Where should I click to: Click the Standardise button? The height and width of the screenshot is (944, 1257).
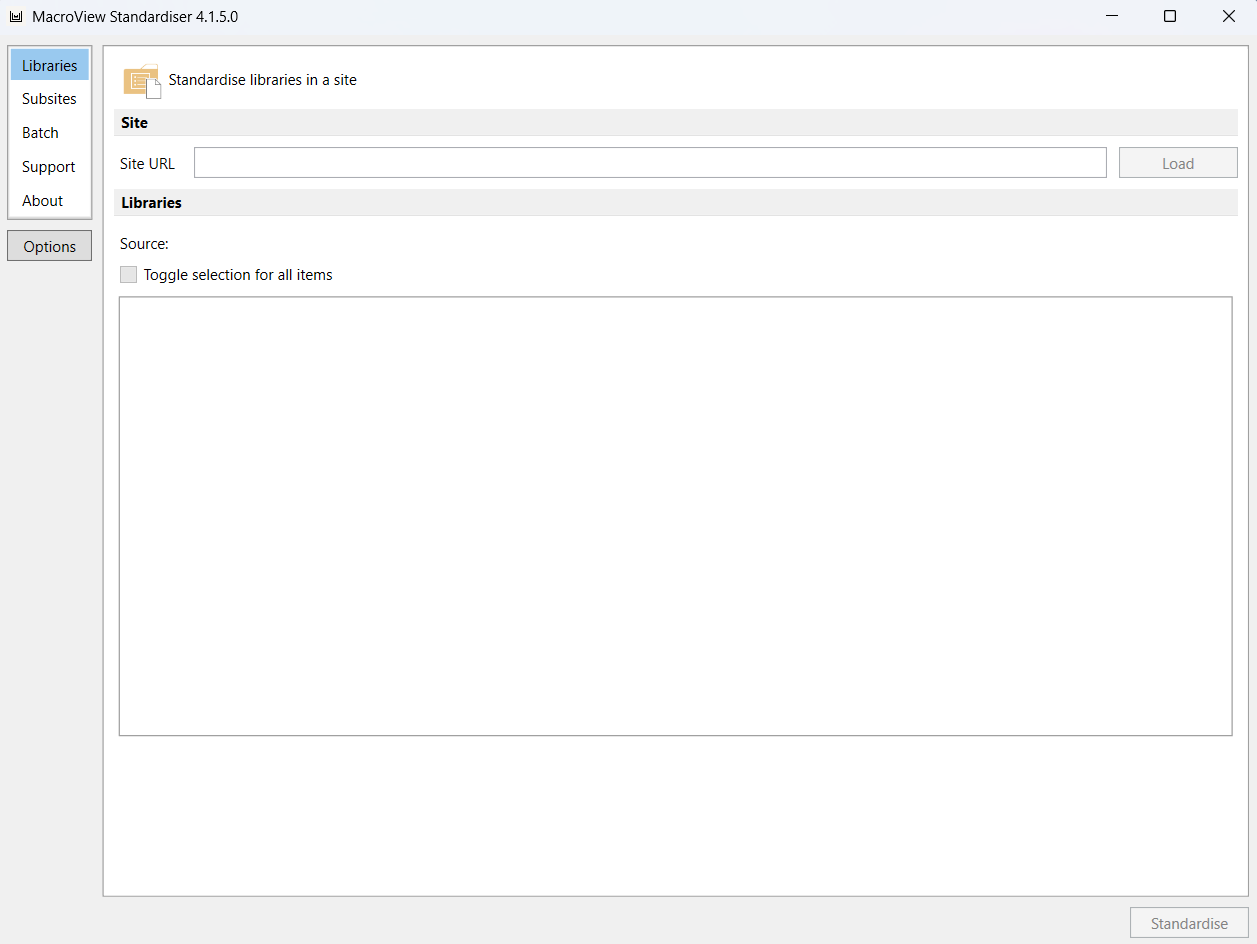coord(1189,923)
